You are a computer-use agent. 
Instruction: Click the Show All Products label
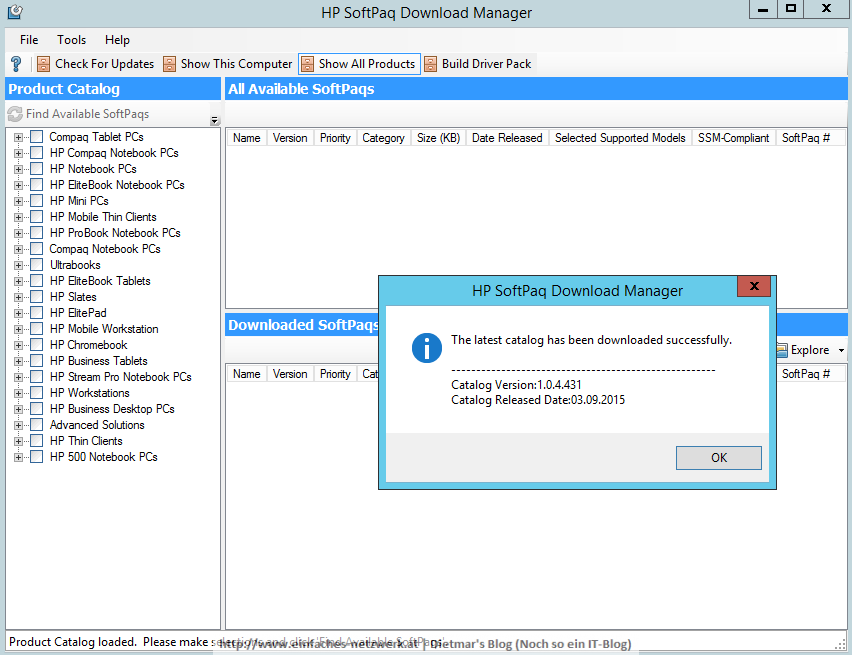[367, 64]
